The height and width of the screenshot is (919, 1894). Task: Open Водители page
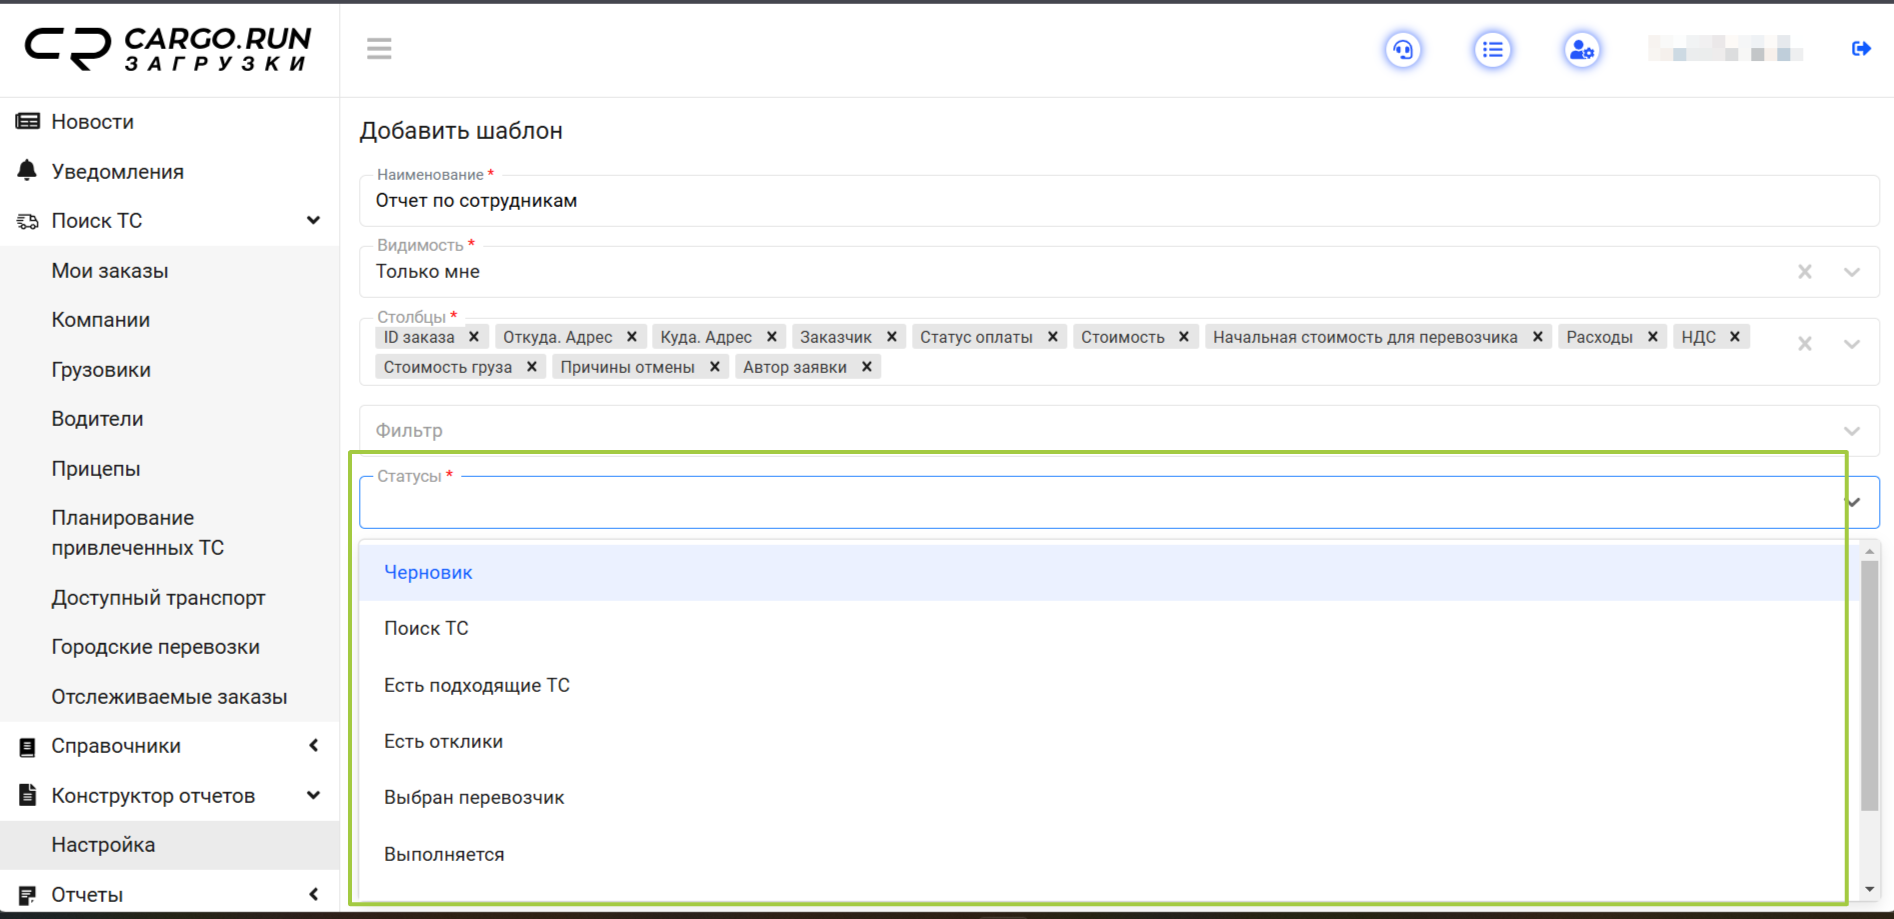tap(97, 419)
